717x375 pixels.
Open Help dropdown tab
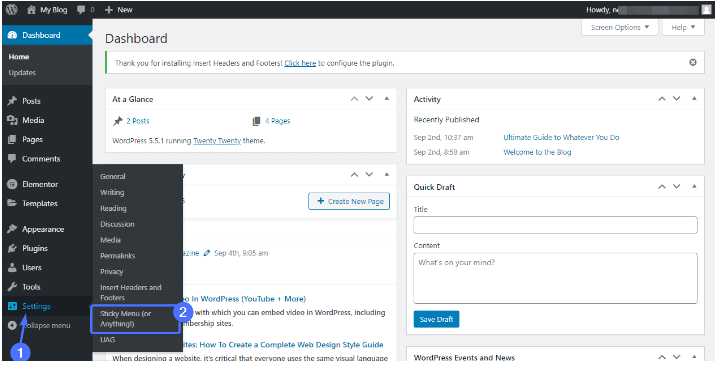683,27
